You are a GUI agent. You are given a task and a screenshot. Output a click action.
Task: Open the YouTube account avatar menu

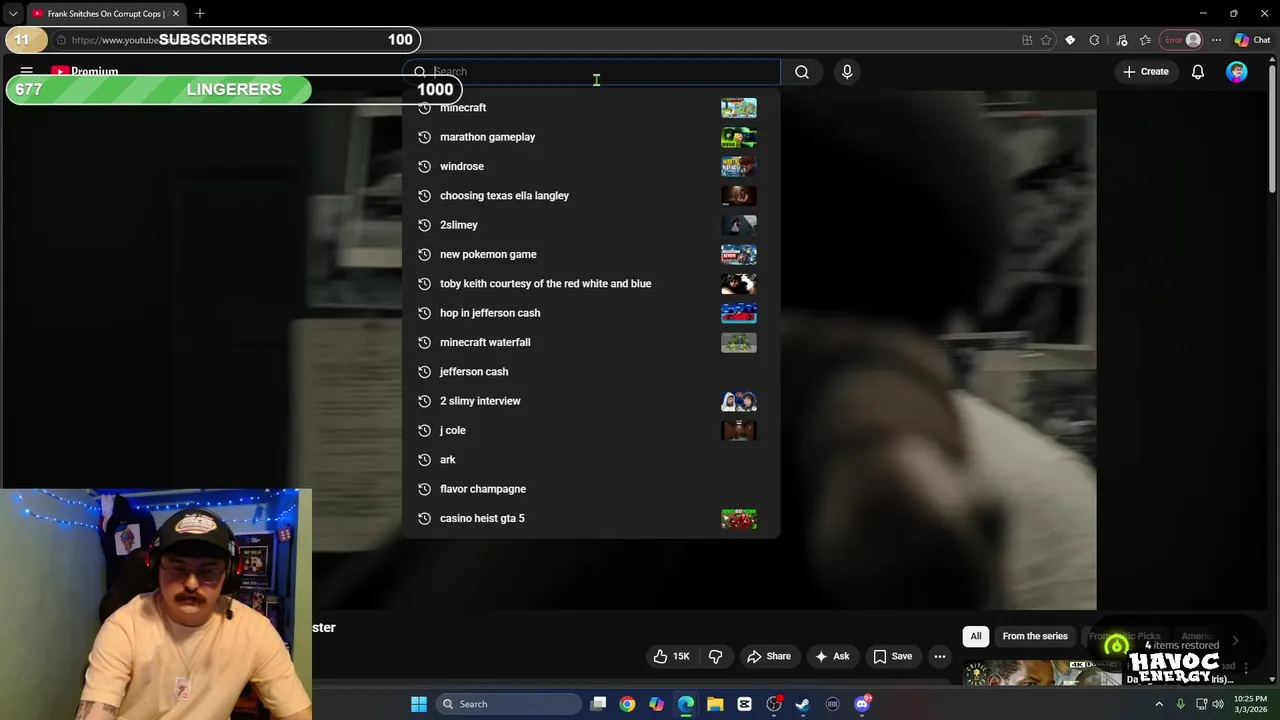tap(1237, 72)
